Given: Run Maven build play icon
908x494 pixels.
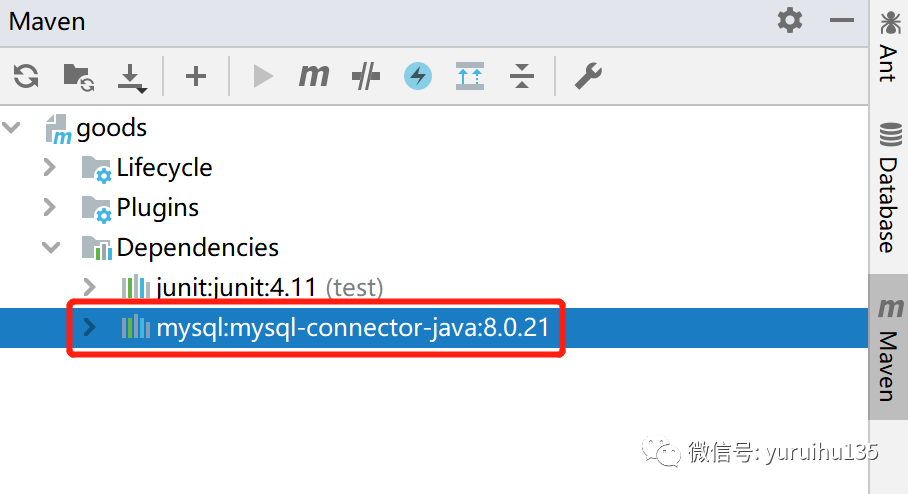Looking at the screenshot, I should pyautogui.click(x=263, y=76).
